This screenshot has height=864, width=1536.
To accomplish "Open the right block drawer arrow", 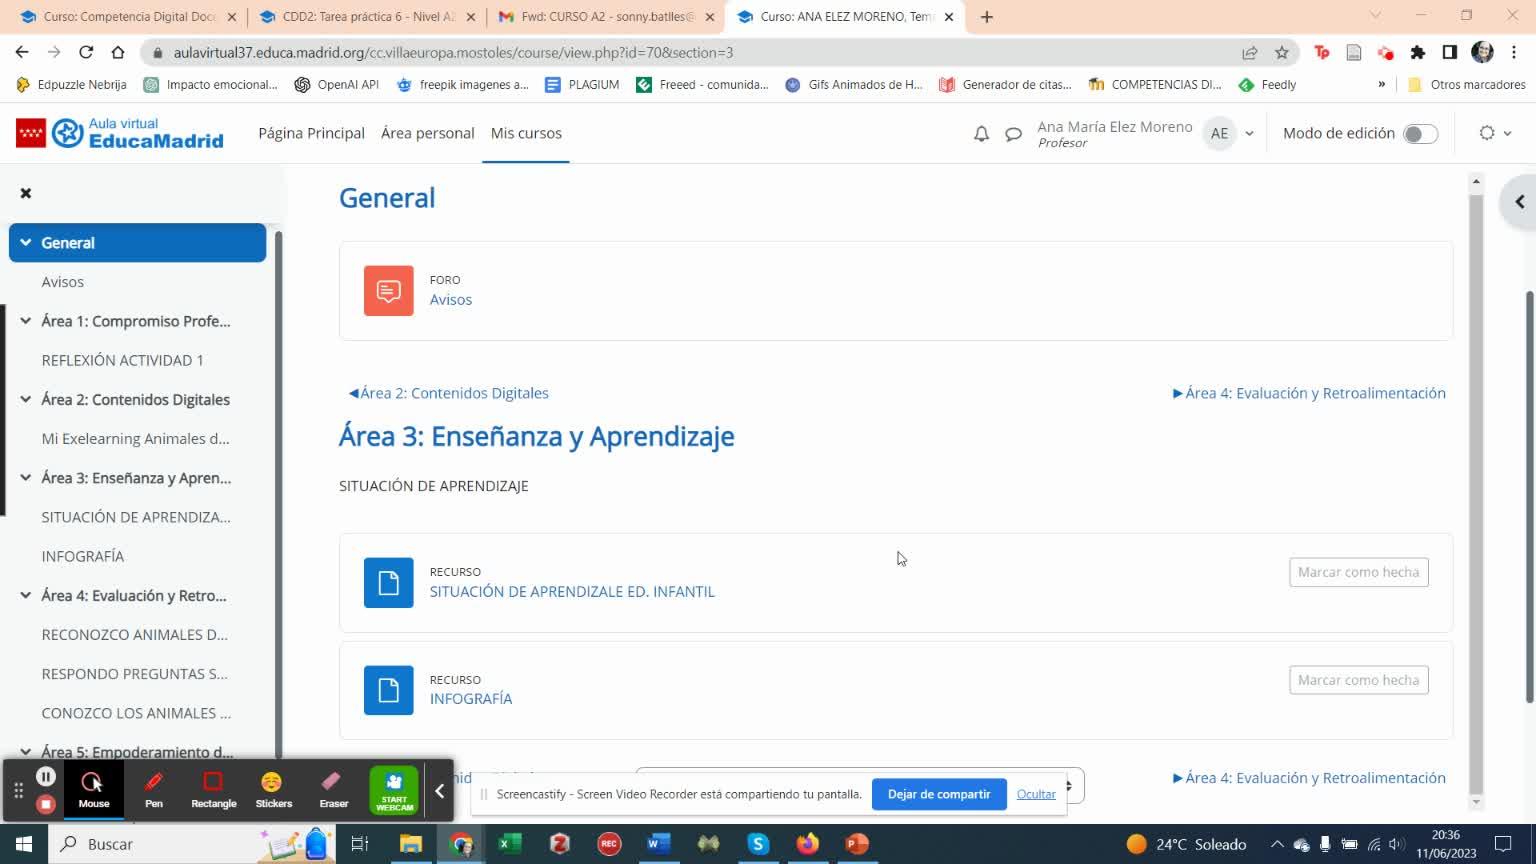I will coord(1519,202).
